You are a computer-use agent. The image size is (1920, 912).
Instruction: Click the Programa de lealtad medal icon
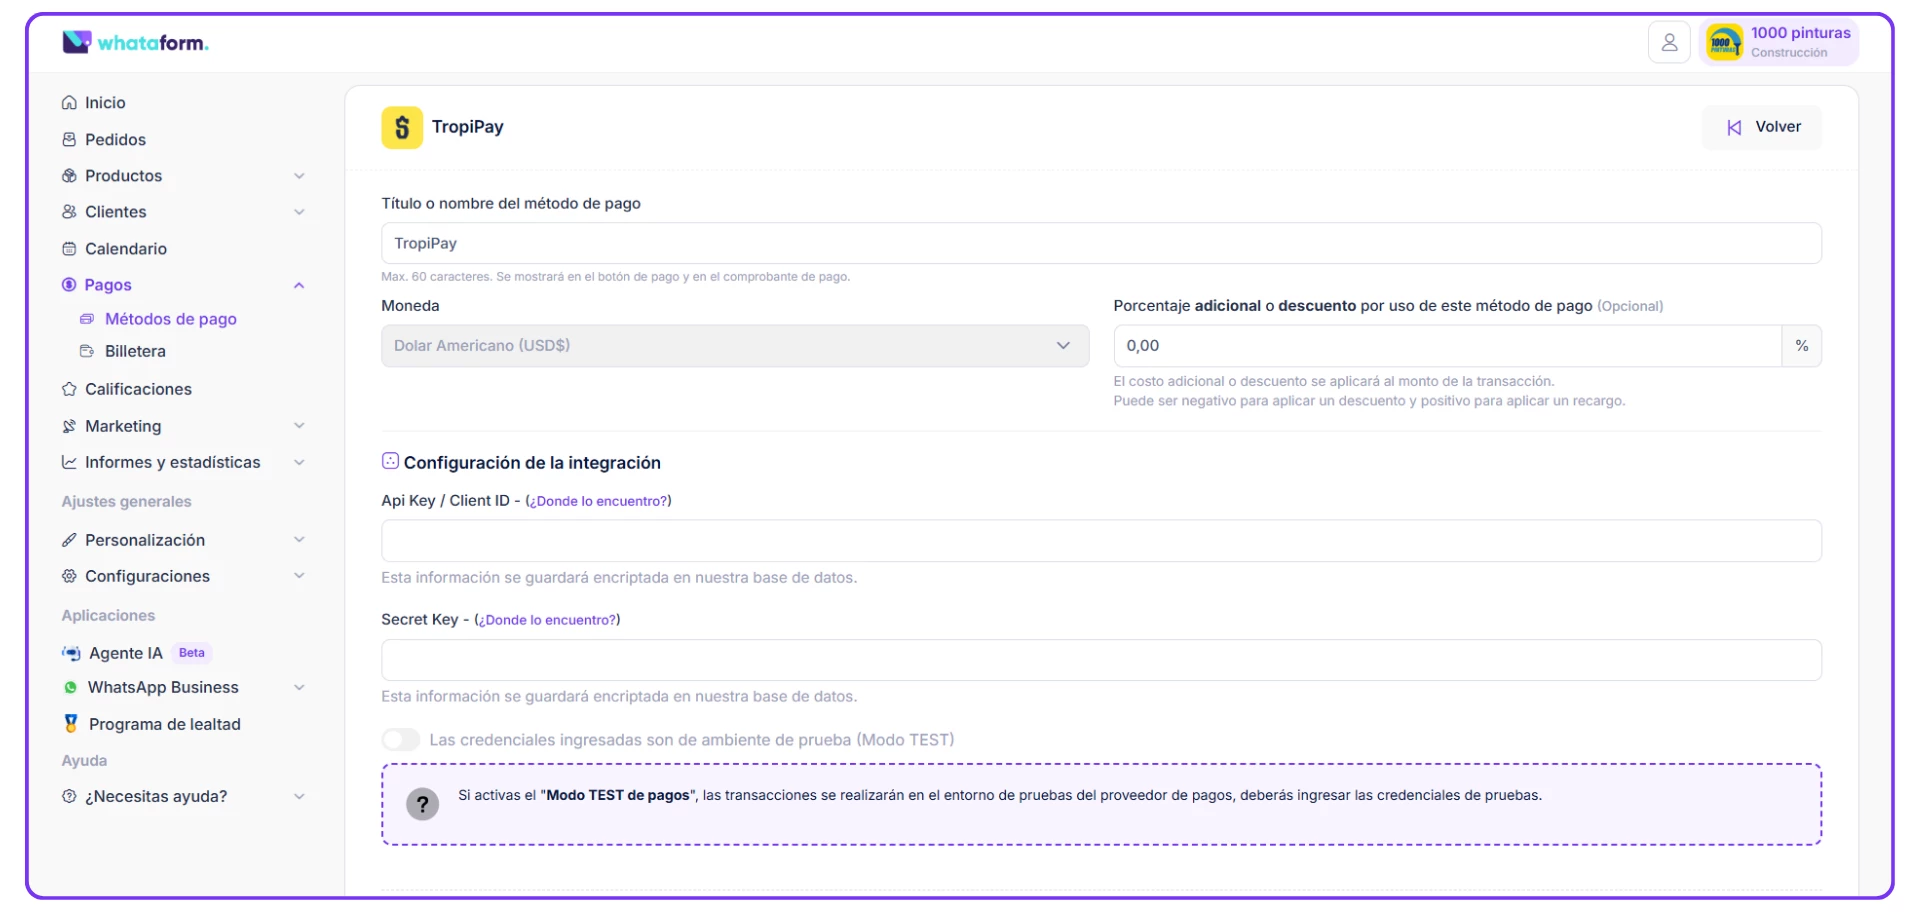(70, 724)
